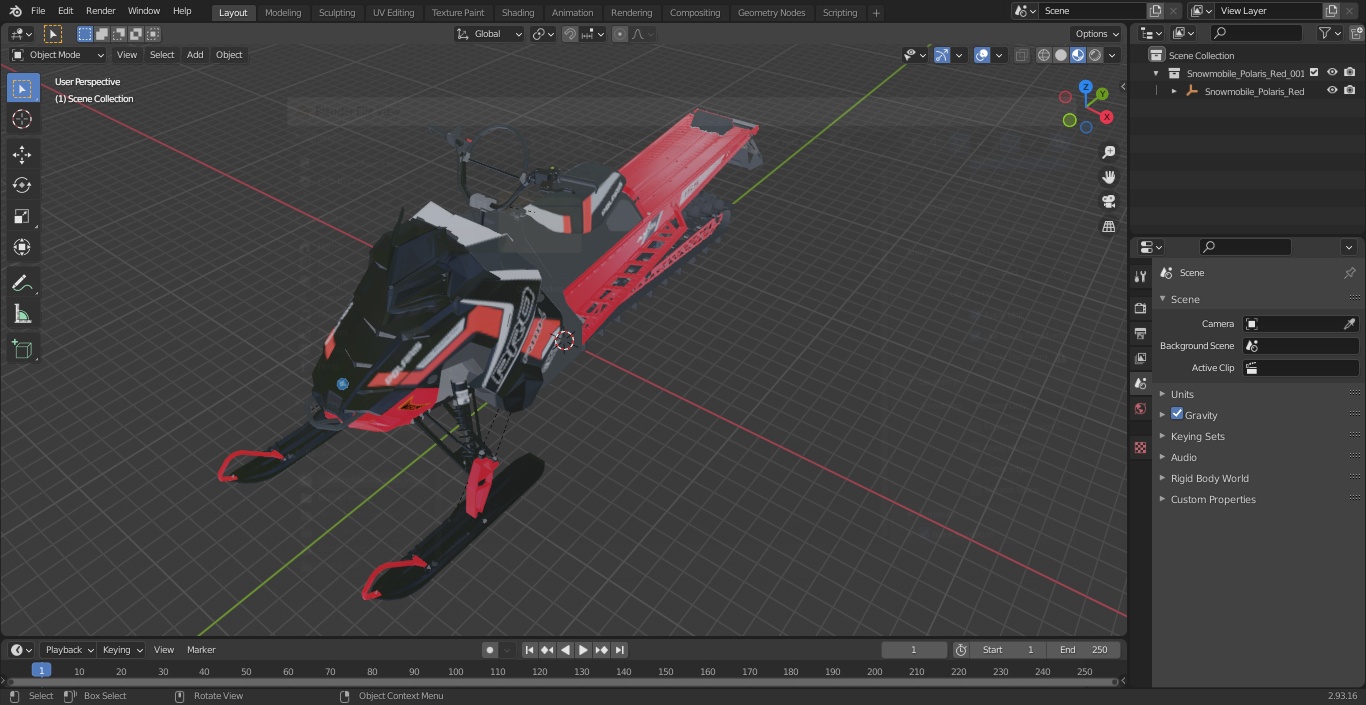Open Global transform orientation dropdown
This screenshot has width=1366, height=705.
(489, 34)
